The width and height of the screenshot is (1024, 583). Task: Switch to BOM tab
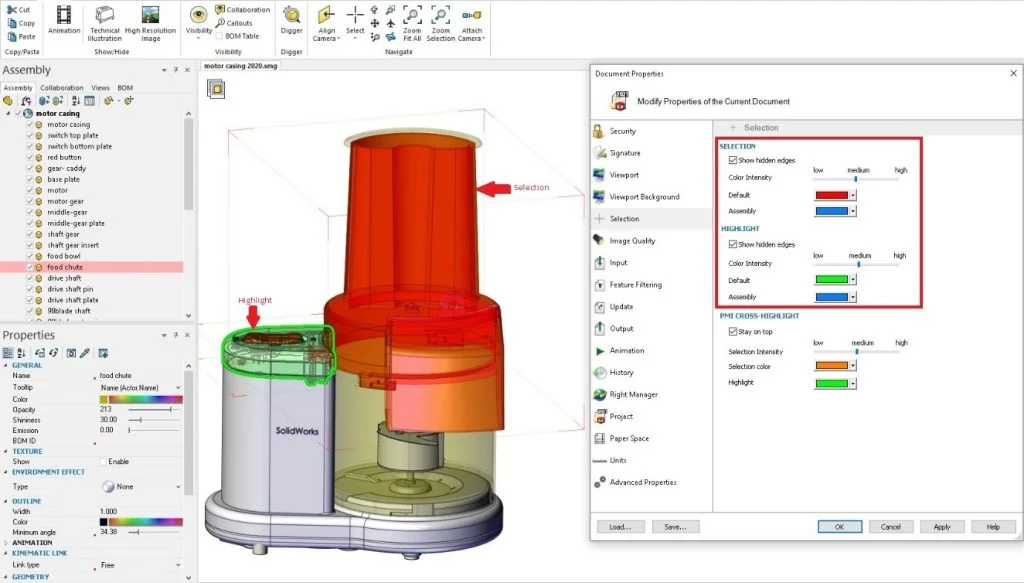125,87
